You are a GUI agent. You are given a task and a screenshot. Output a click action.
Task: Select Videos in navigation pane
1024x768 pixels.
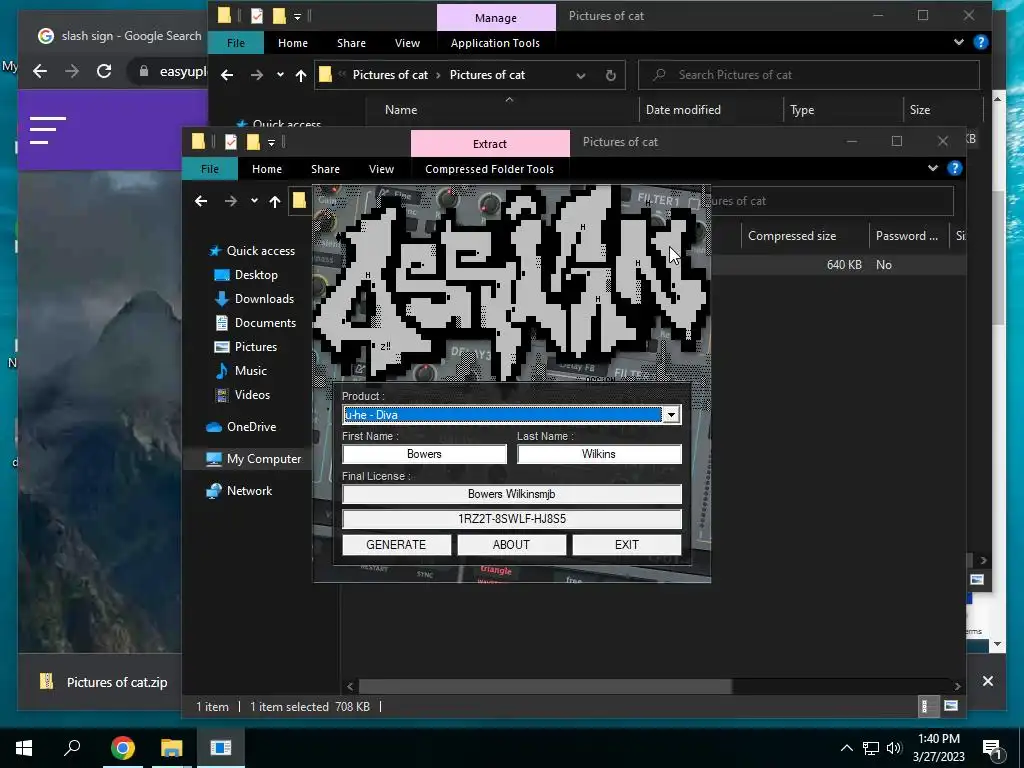point(242,395)
